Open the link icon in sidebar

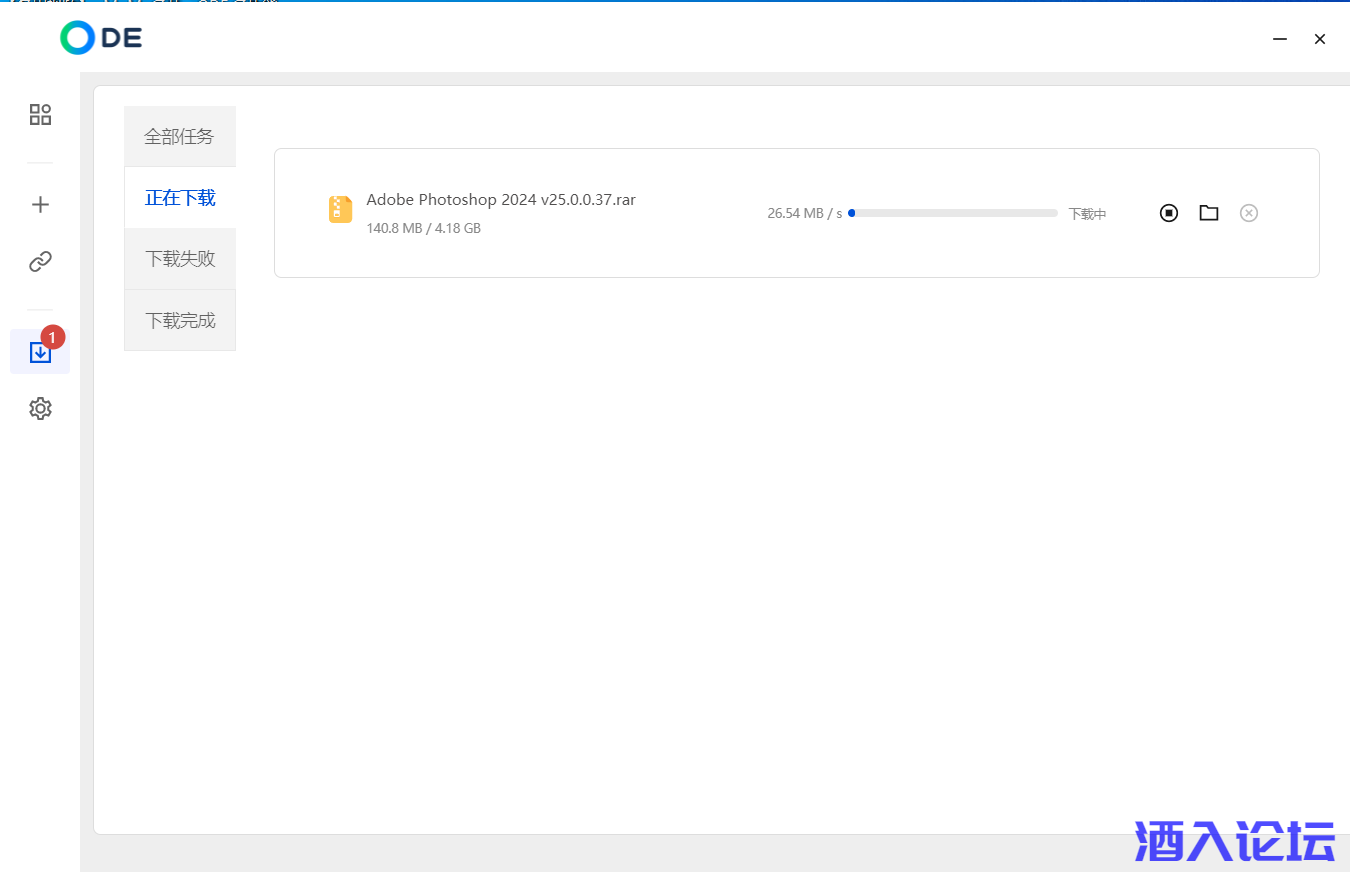coord(40,262)
